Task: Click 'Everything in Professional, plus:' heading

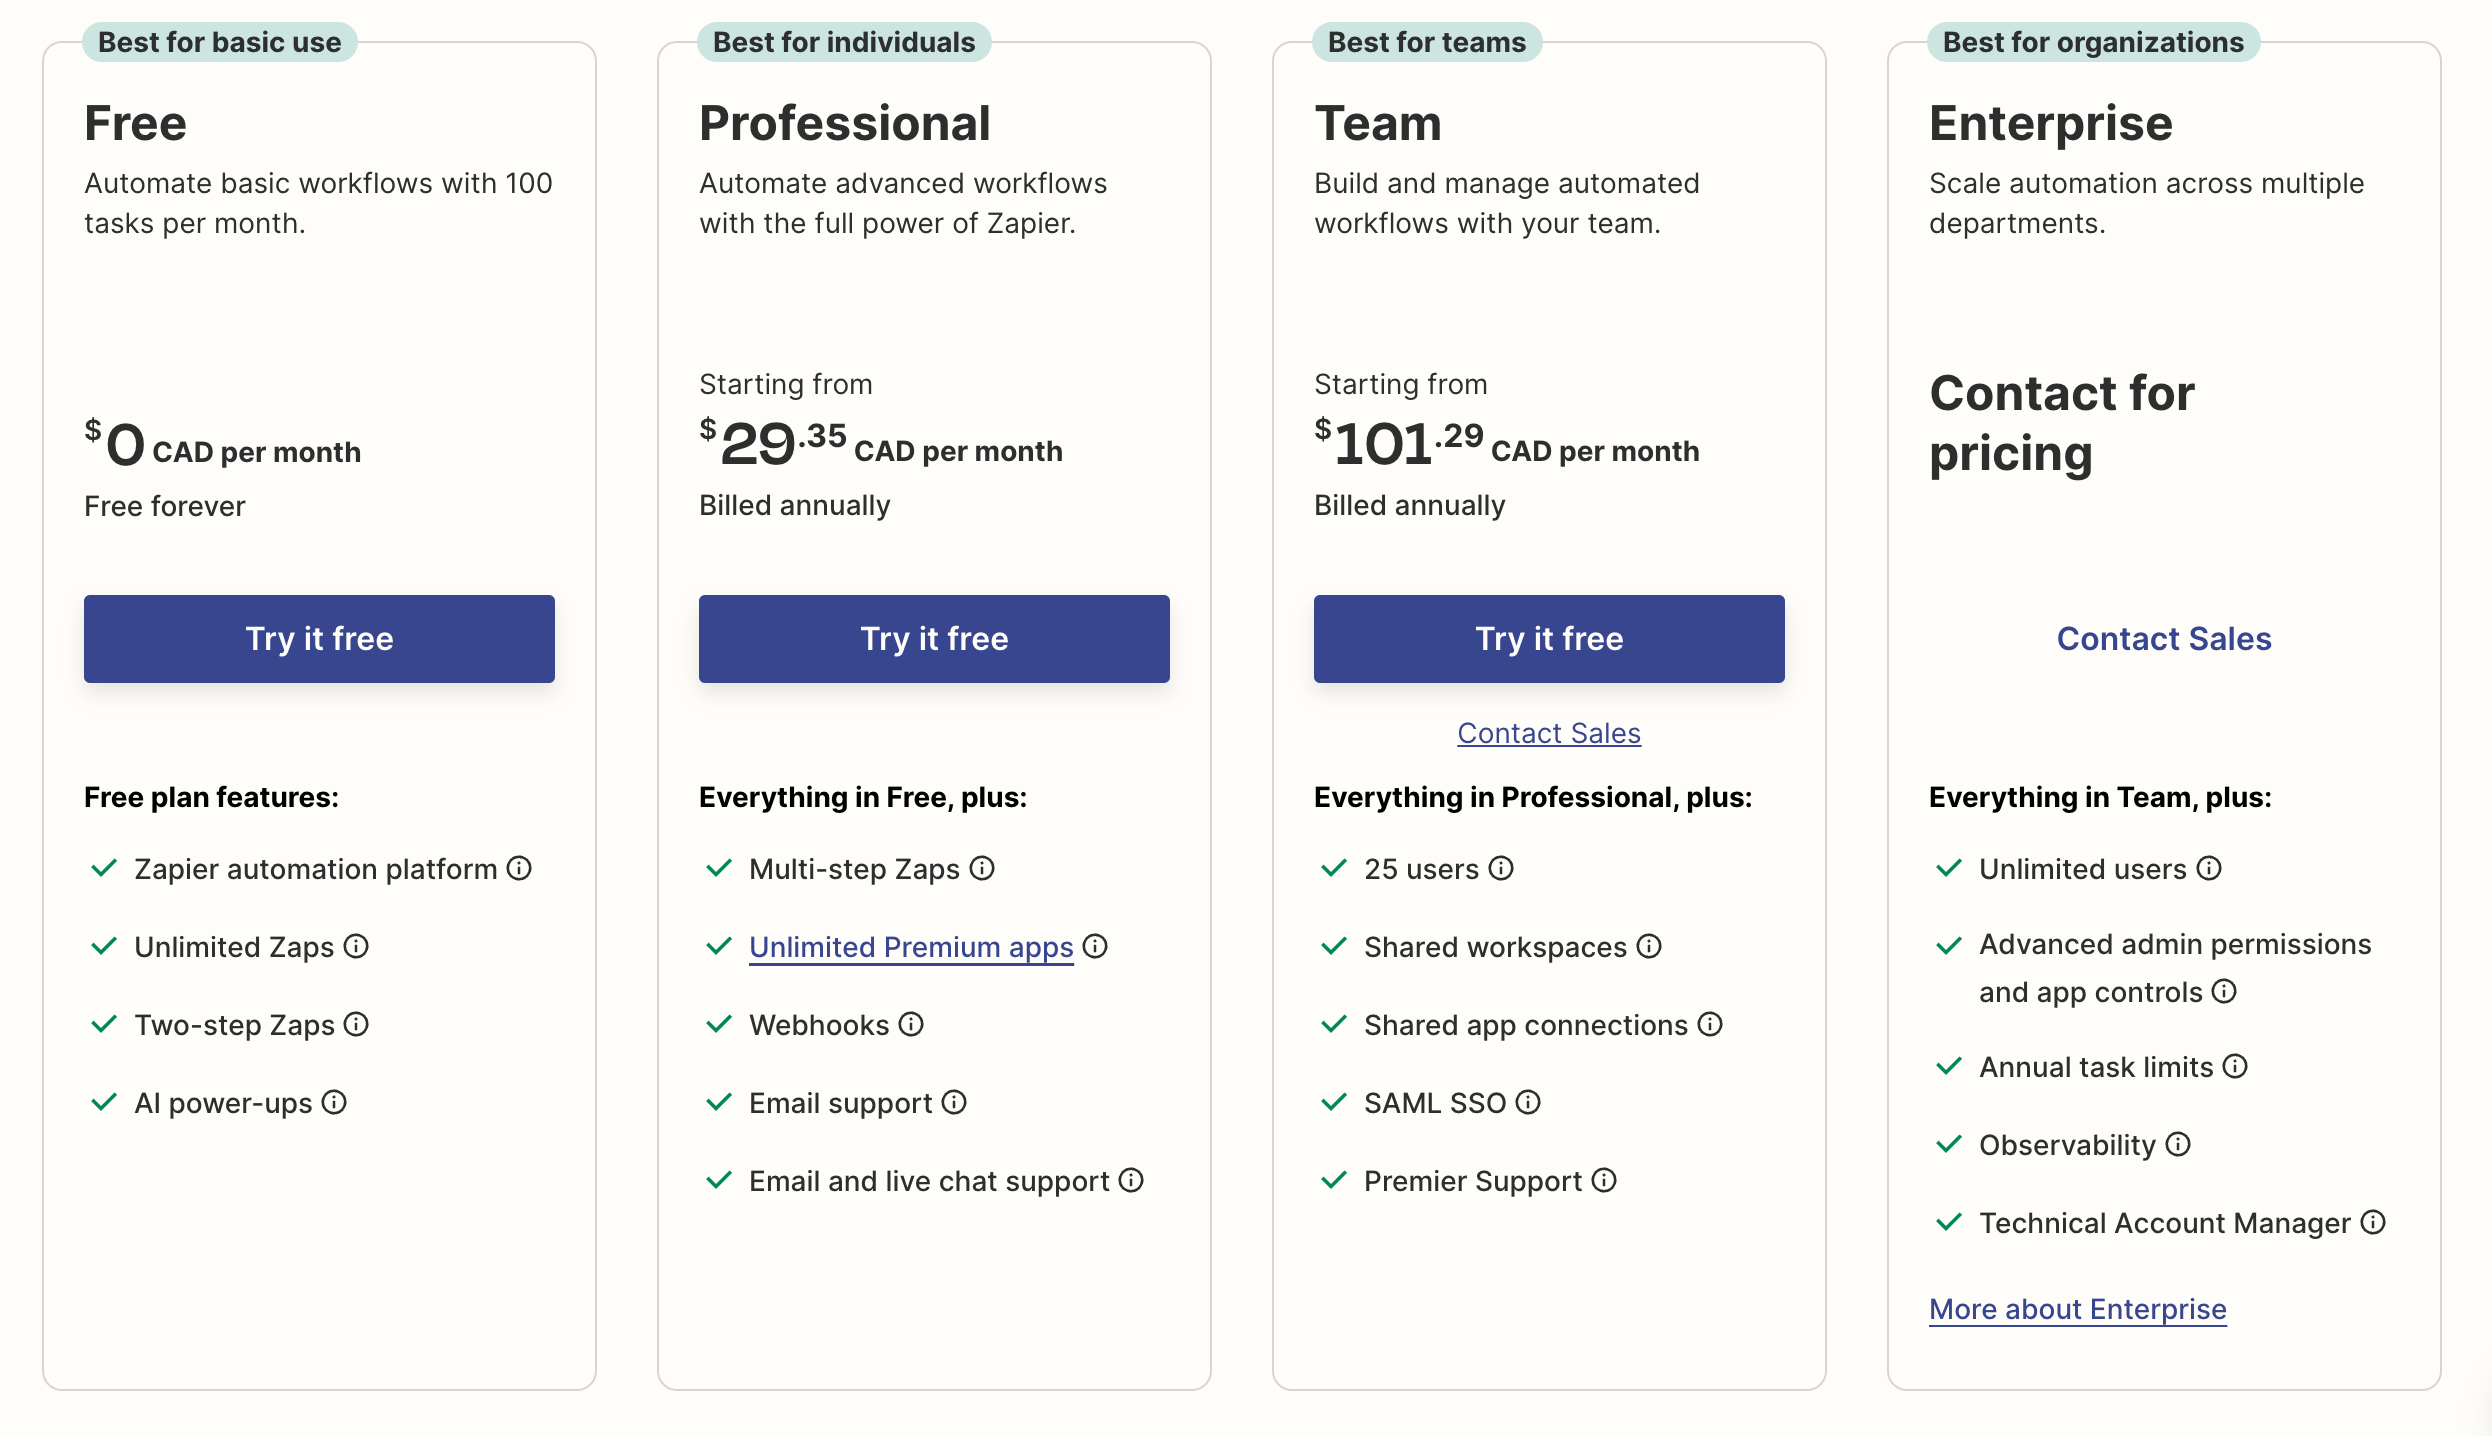Action: [x=1533, y=797]
